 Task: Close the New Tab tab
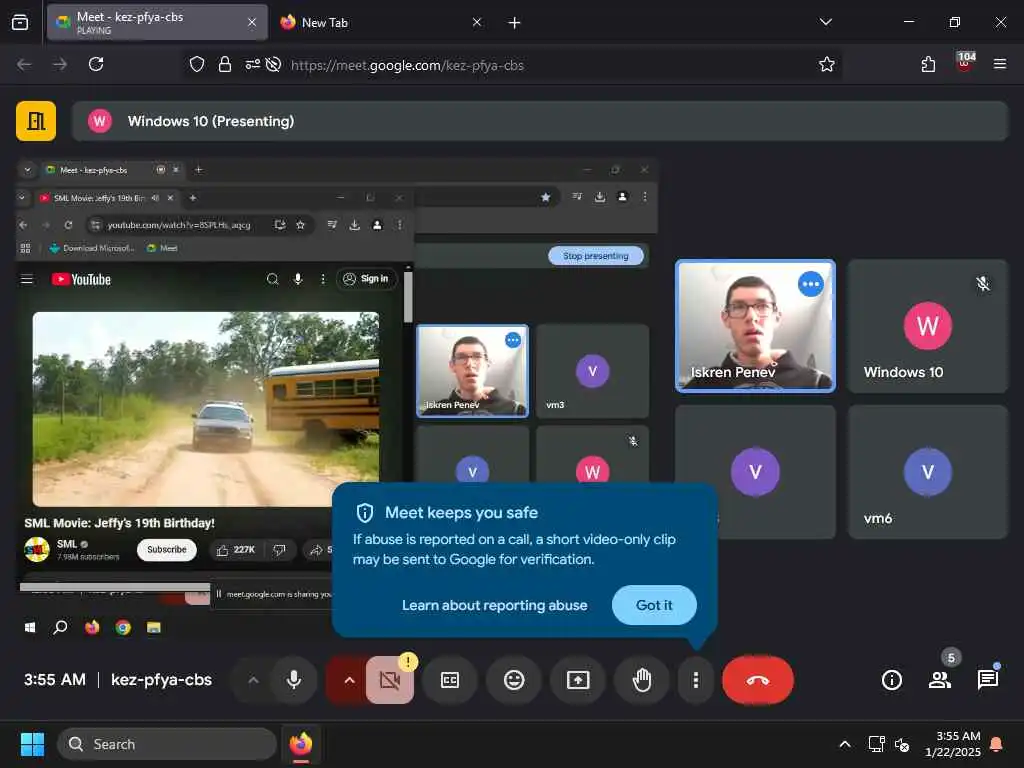[477, 22]
